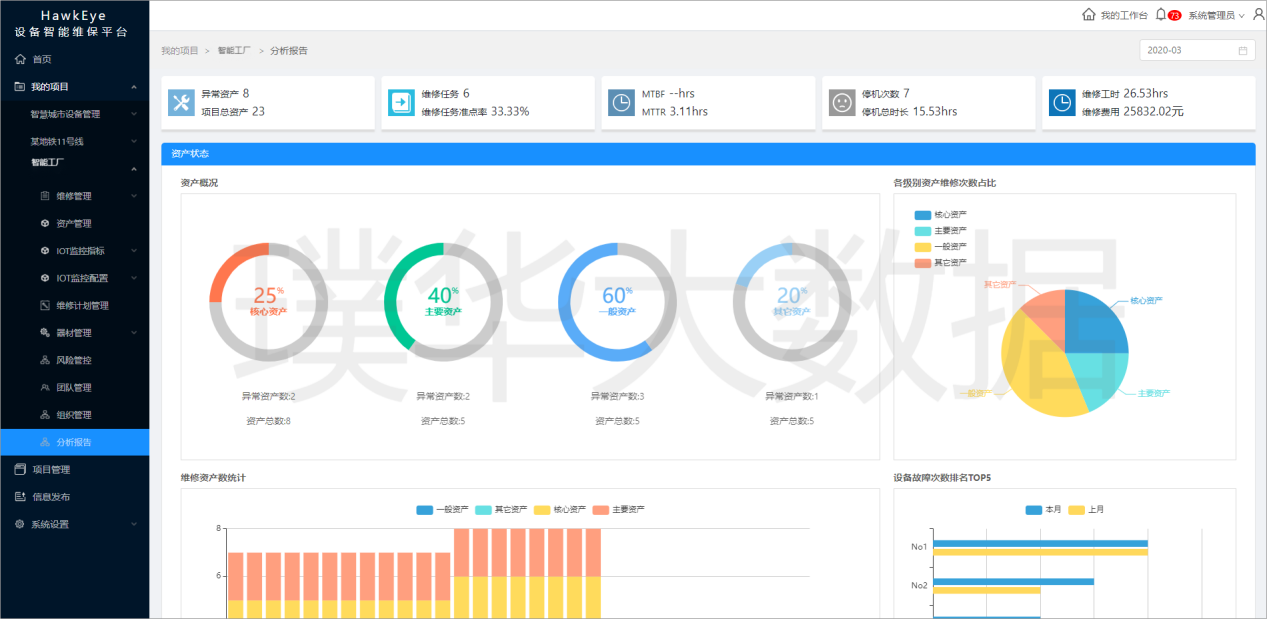1267x619 pixels.
Task: Open 资产管理 in the sidebar
Action: pos(74,223)
